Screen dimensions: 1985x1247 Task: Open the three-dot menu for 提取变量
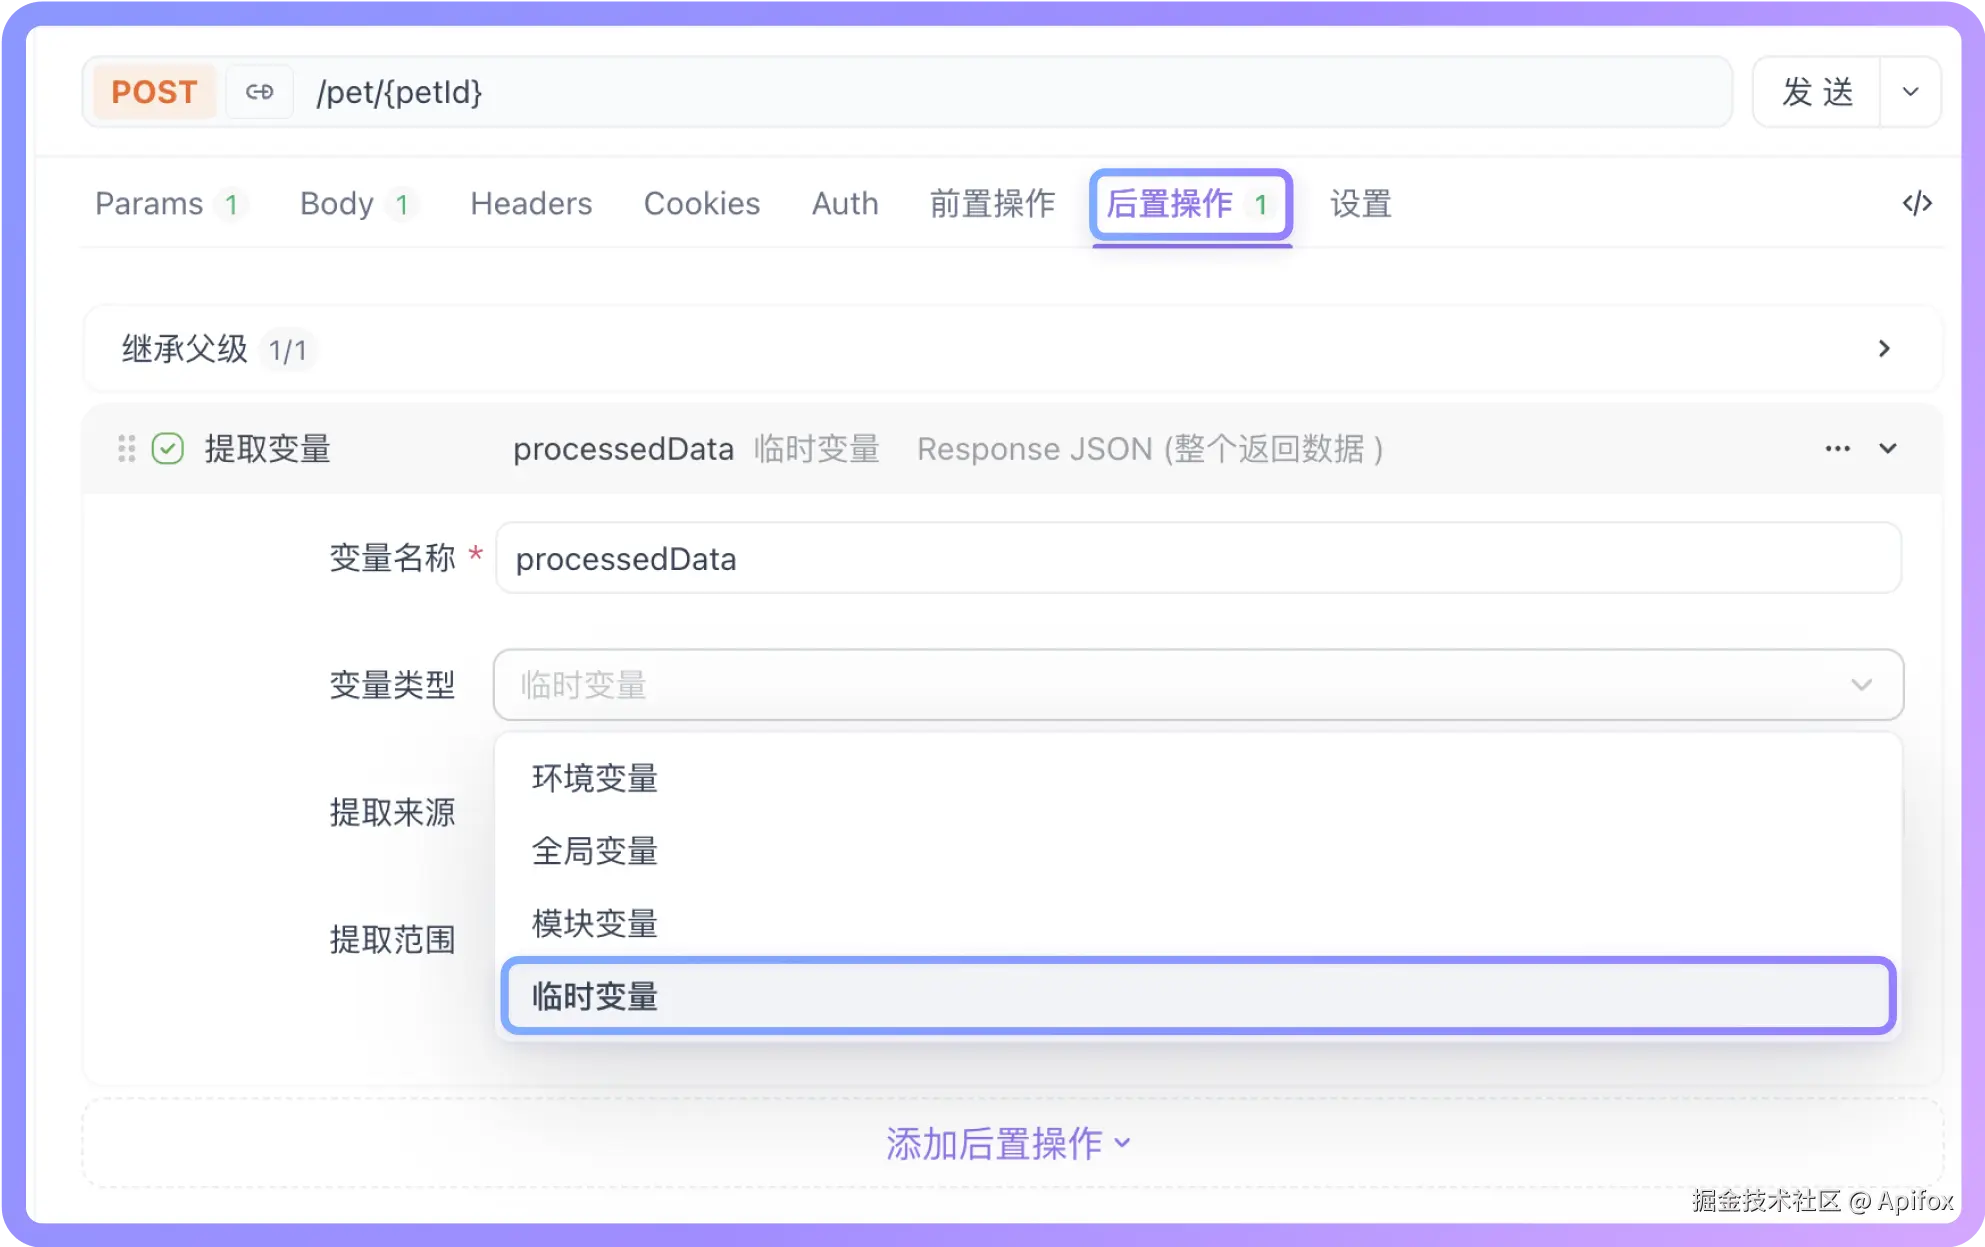click(1837, 449)
